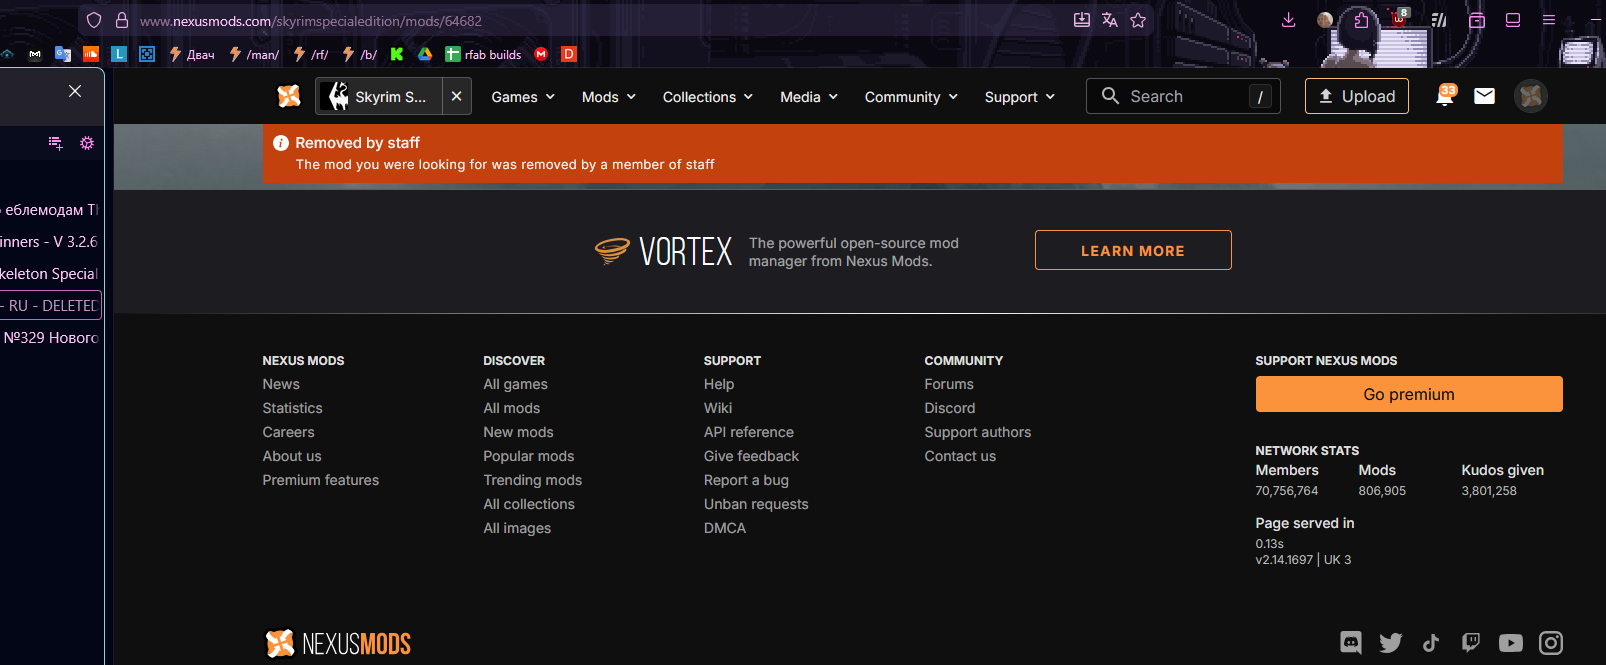
Task: Open the DMCA footer link
Action: coord(725,528)
